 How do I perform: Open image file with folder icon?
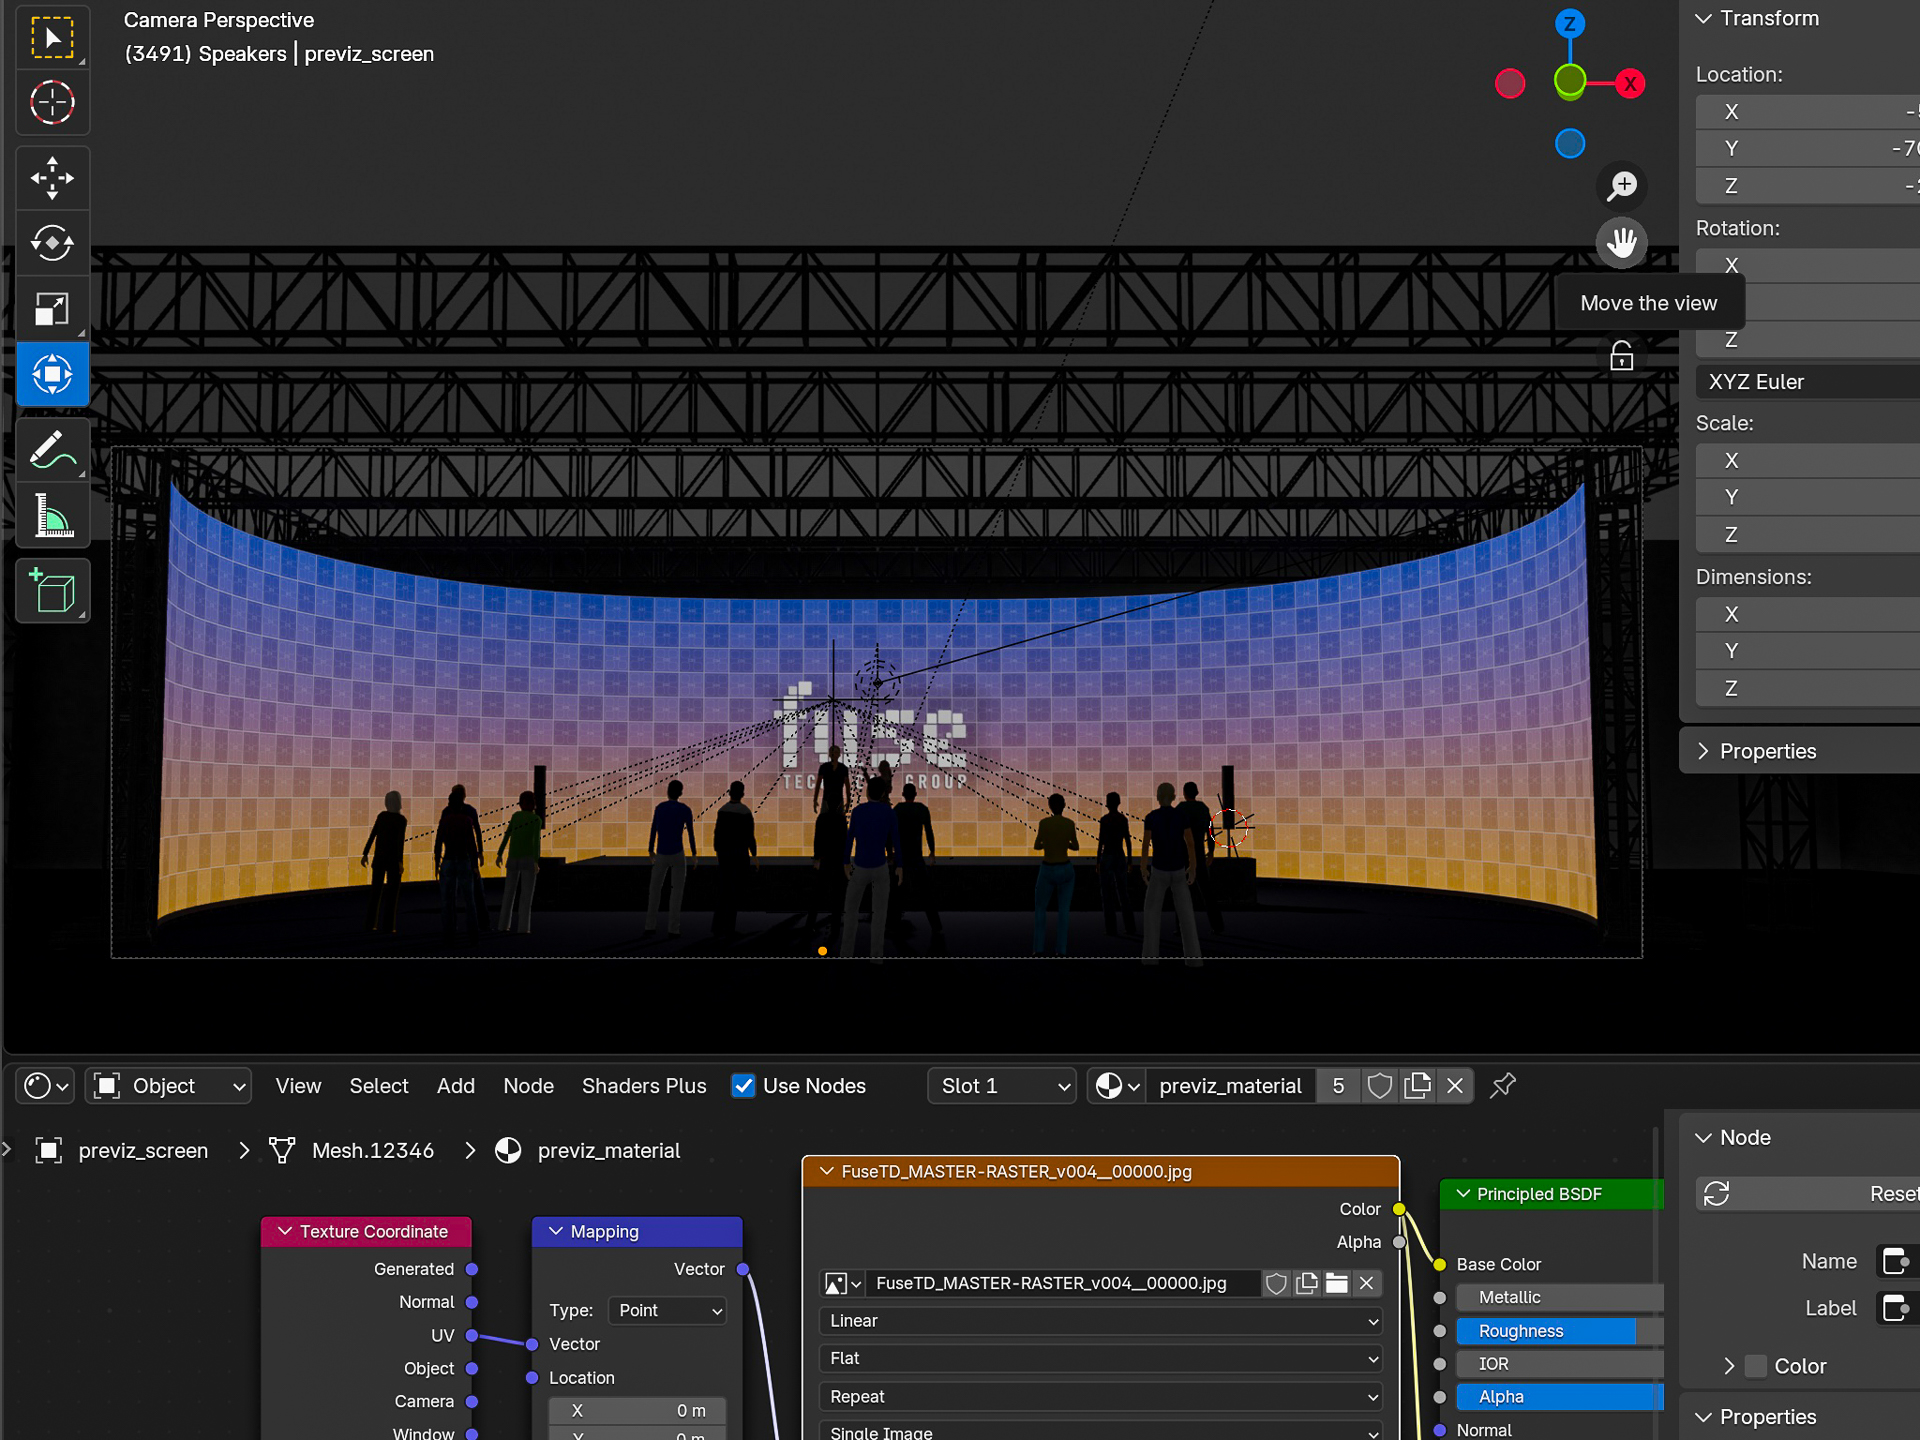[1336, 1283]
